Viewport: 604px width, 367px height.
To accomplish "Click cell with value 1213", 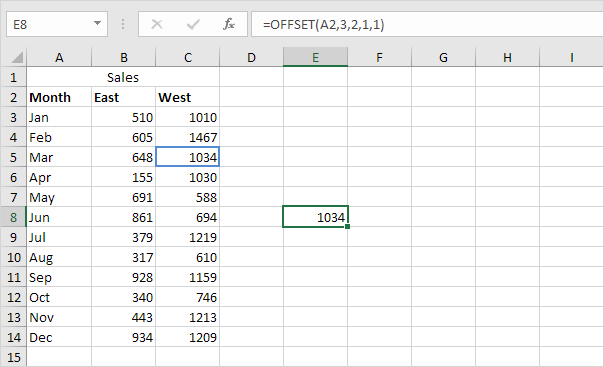I will tap(188, 318).
